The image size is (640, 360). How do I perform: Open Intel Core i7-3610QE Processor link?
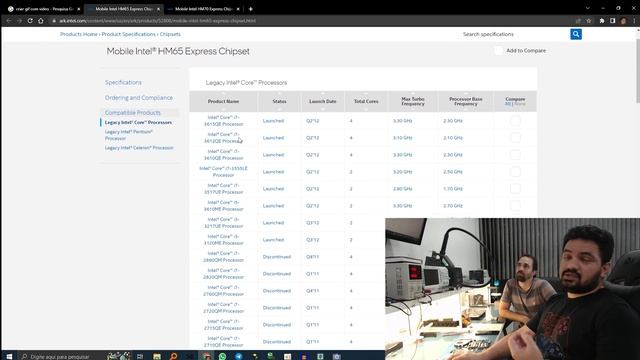[x=223, y=155]
